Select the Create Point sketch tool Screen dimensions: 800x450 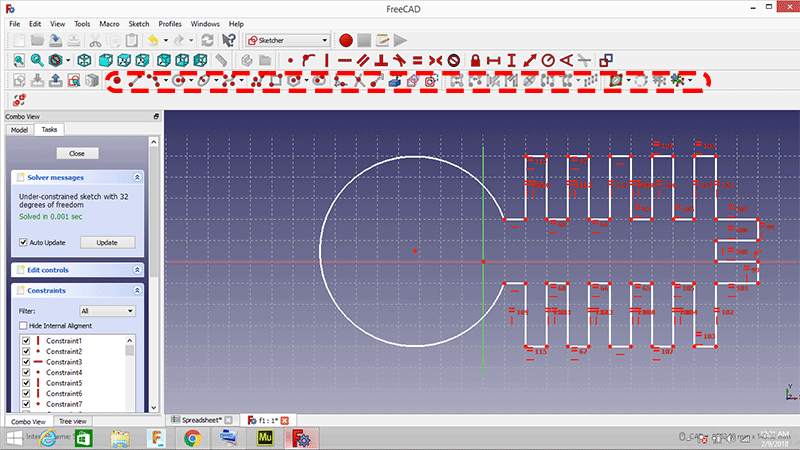point(117,81)
